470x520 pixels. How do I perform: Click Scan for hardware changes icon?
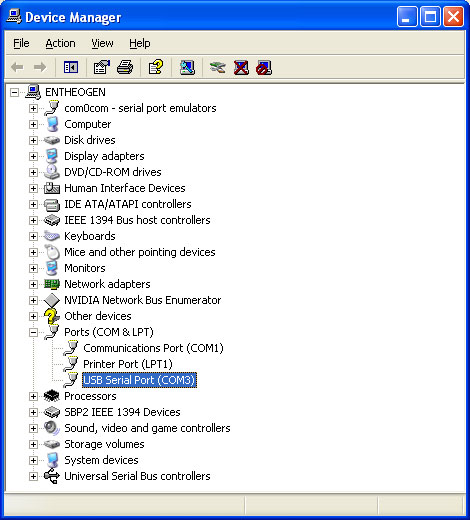[187, 68]
